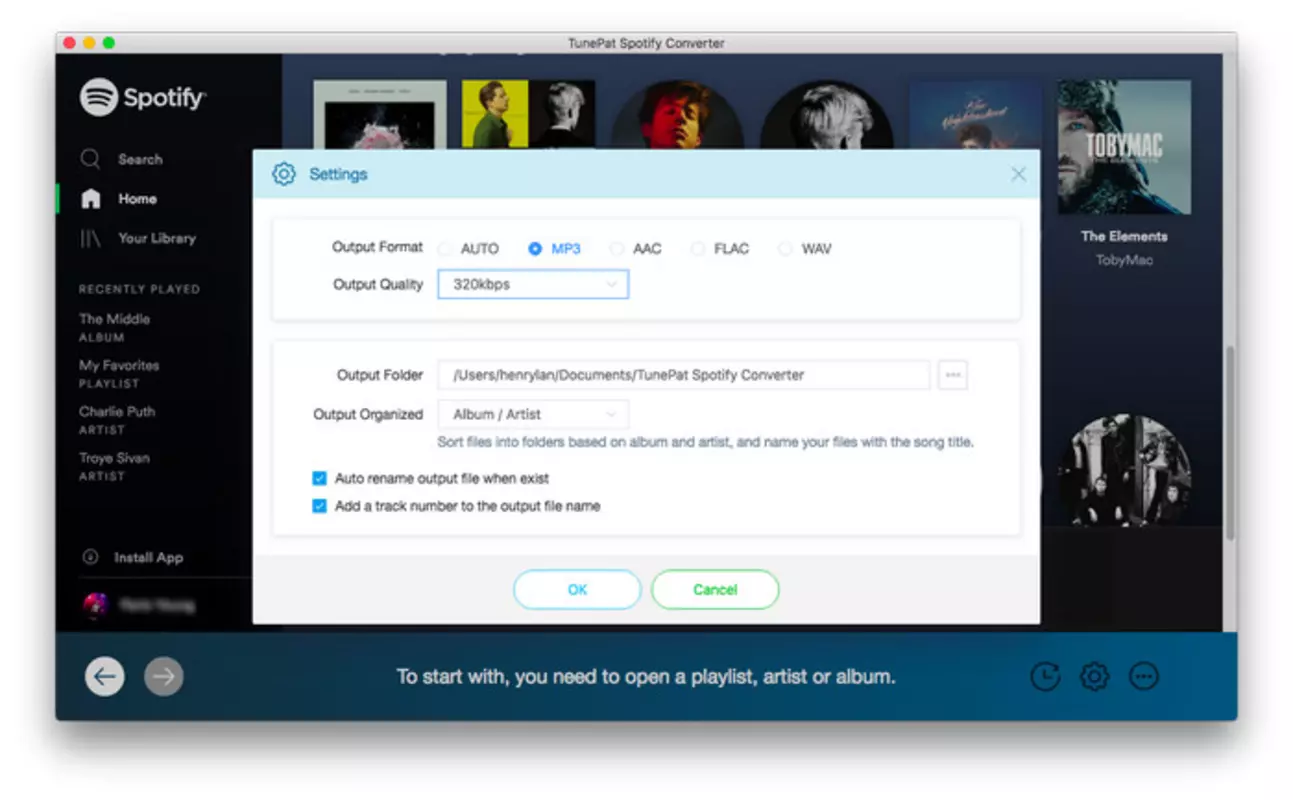This screenshot has height=800, width=1293.
Task: Select AAC output format
Action: [635, 248]
